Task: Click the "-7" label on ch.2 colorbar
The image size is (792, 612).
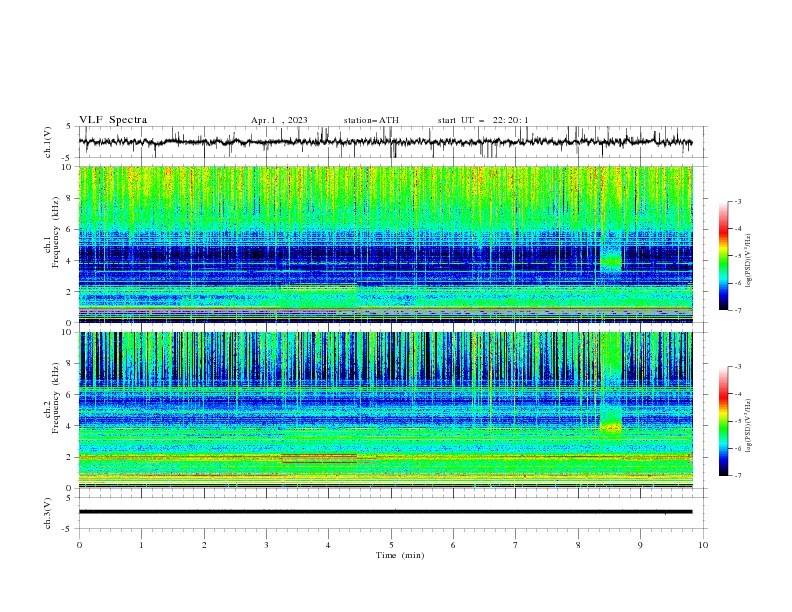Action: click(x=738, y=475)
